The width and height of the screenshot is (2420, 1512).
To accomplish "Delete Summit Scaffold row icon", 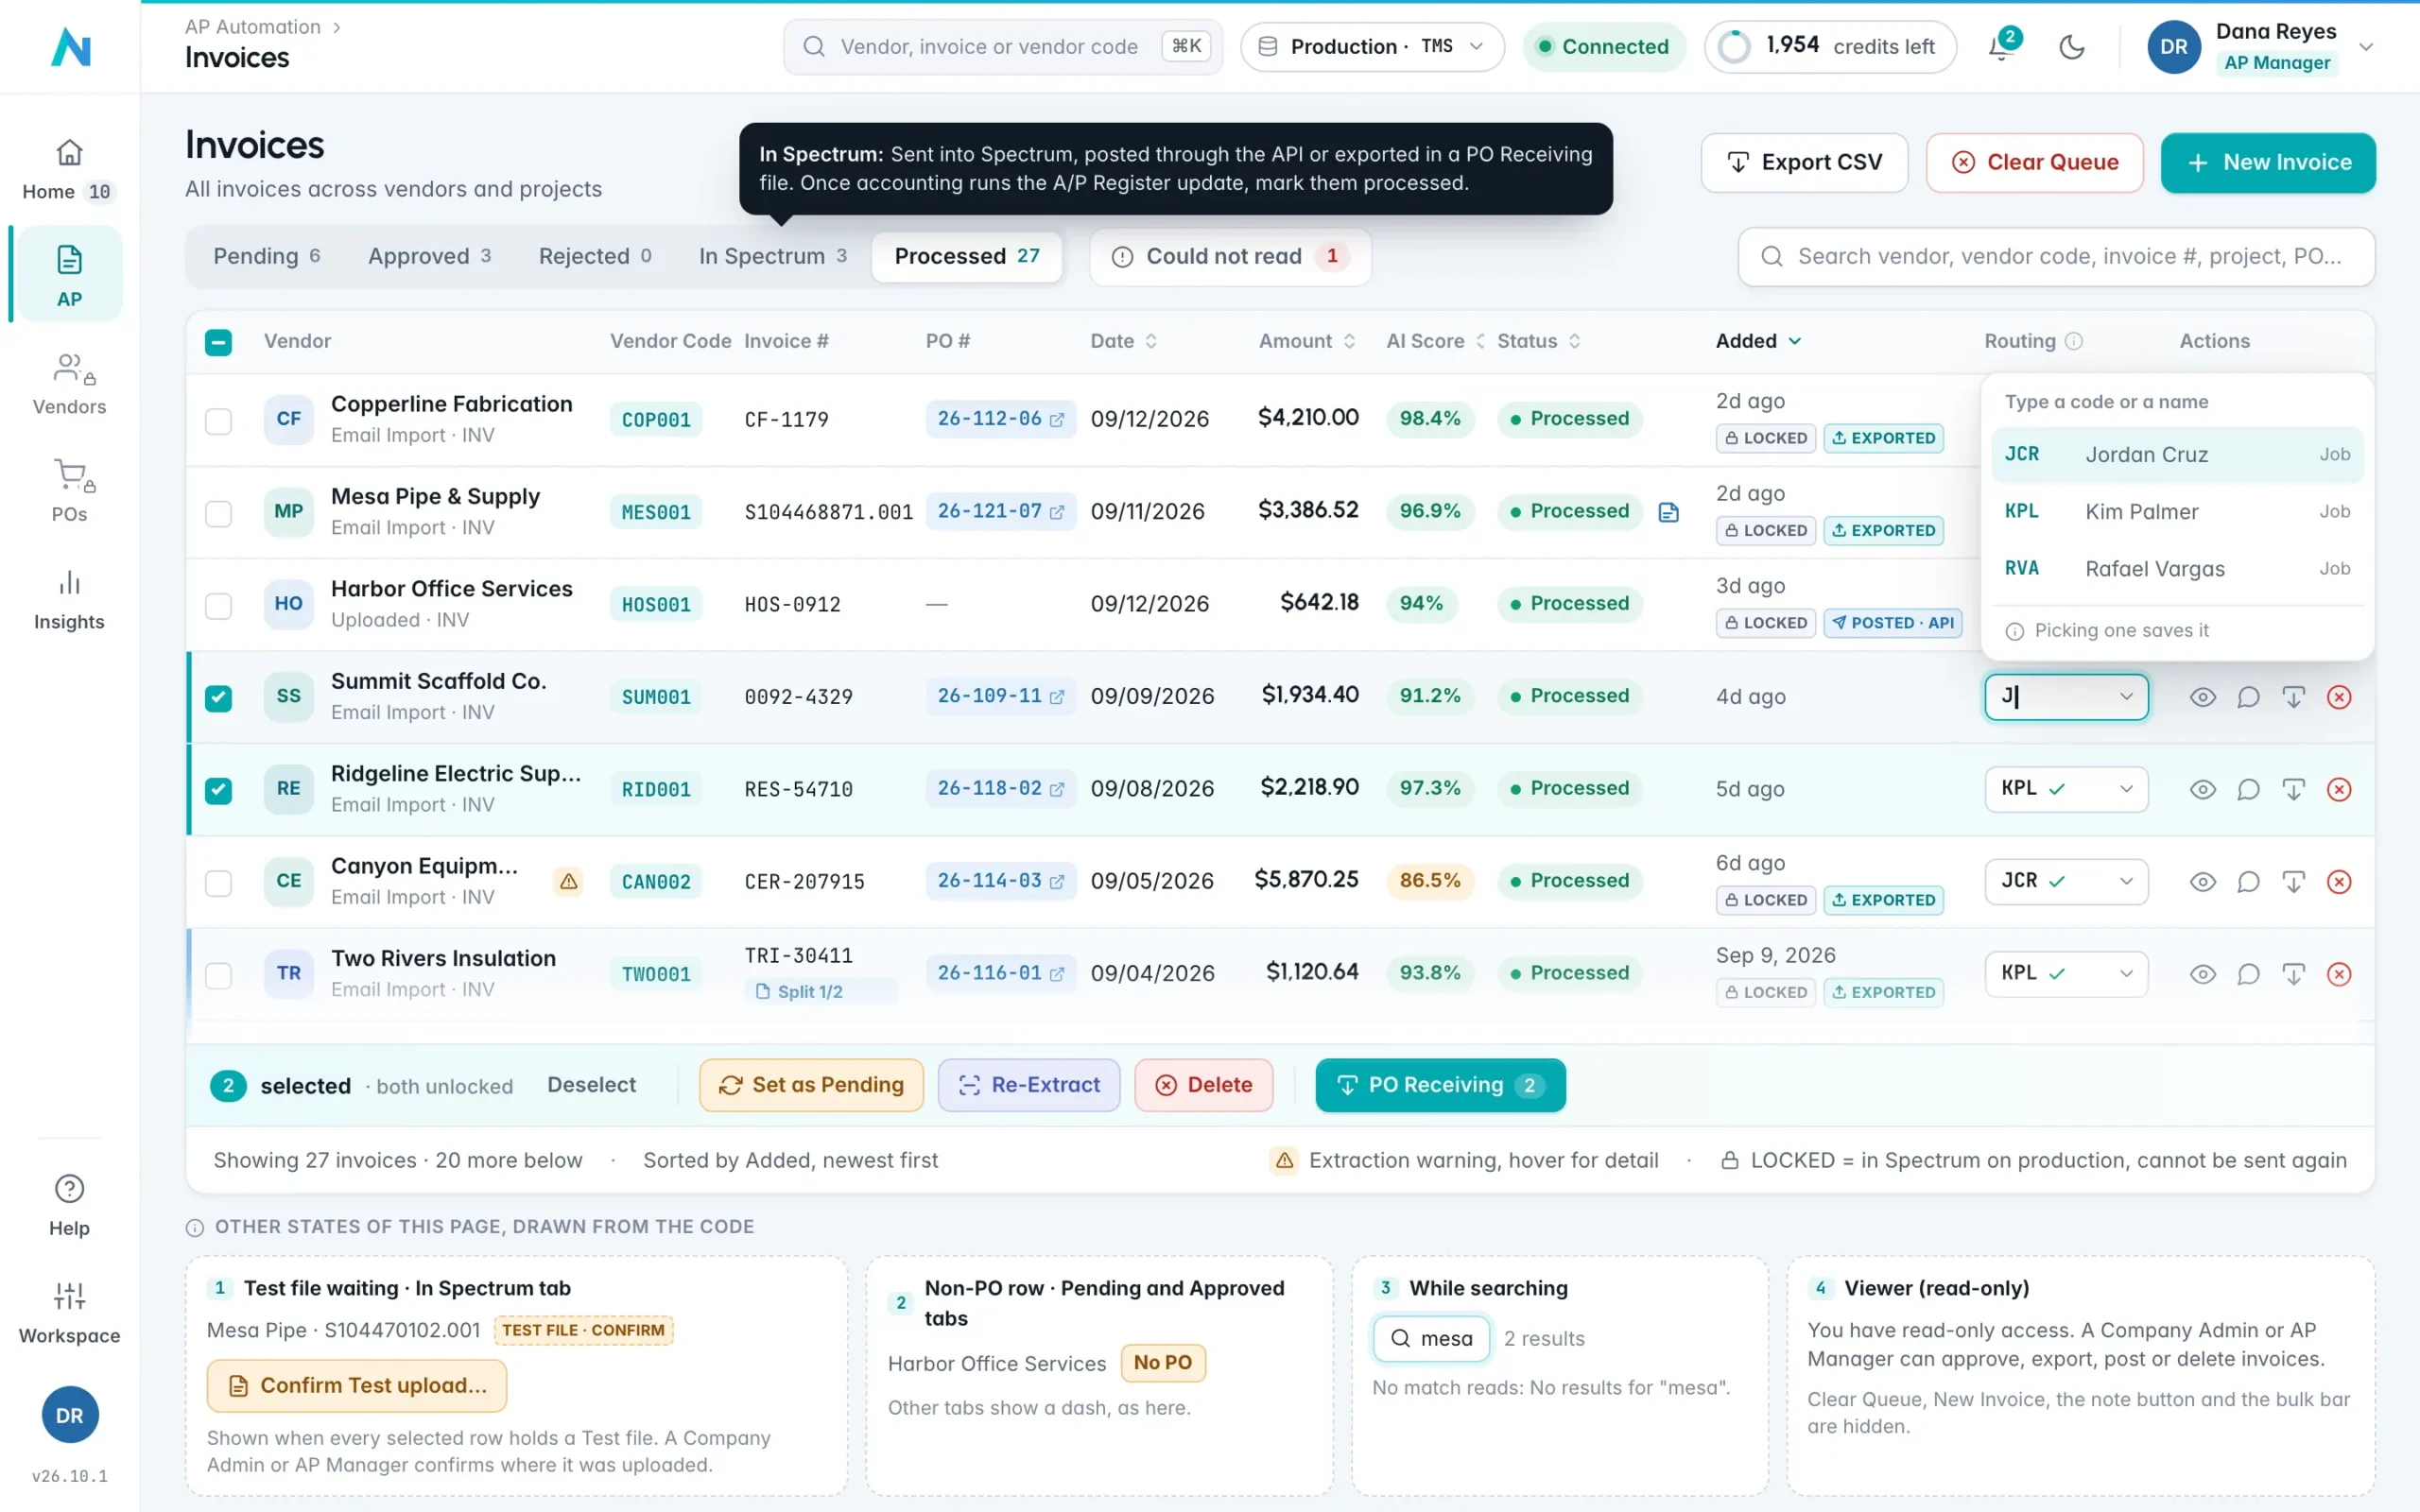I will pos(2339,697).
